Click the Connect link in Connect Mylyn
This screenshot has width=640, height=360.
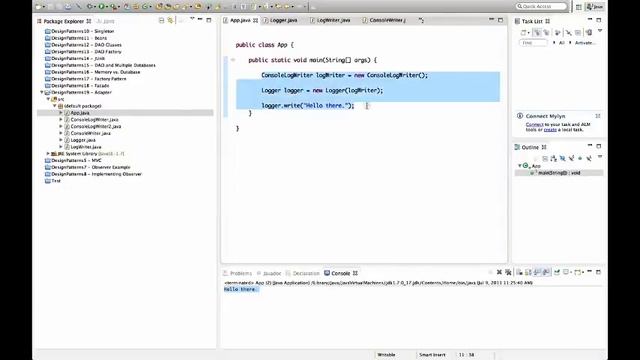click(534, 124)
